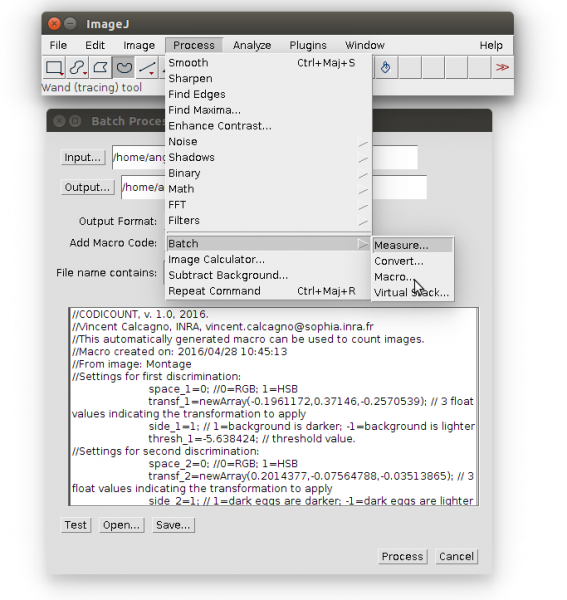
Task: Click the Save... button
Action: click(x=173, y=525)
